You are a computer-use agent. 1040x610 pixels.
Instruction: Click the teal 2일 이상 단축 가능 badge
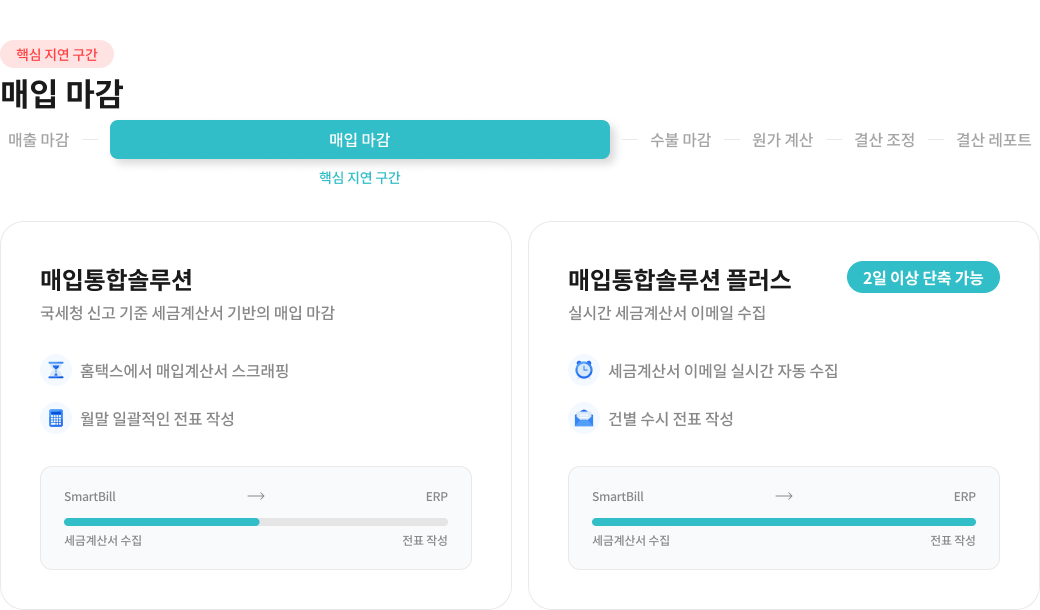(x=923, y=277)
